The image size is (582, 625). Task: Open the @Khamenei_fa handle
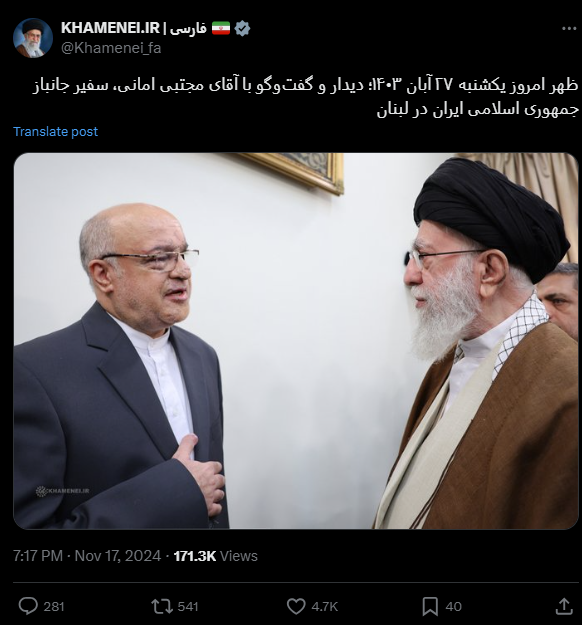[111, 48]
